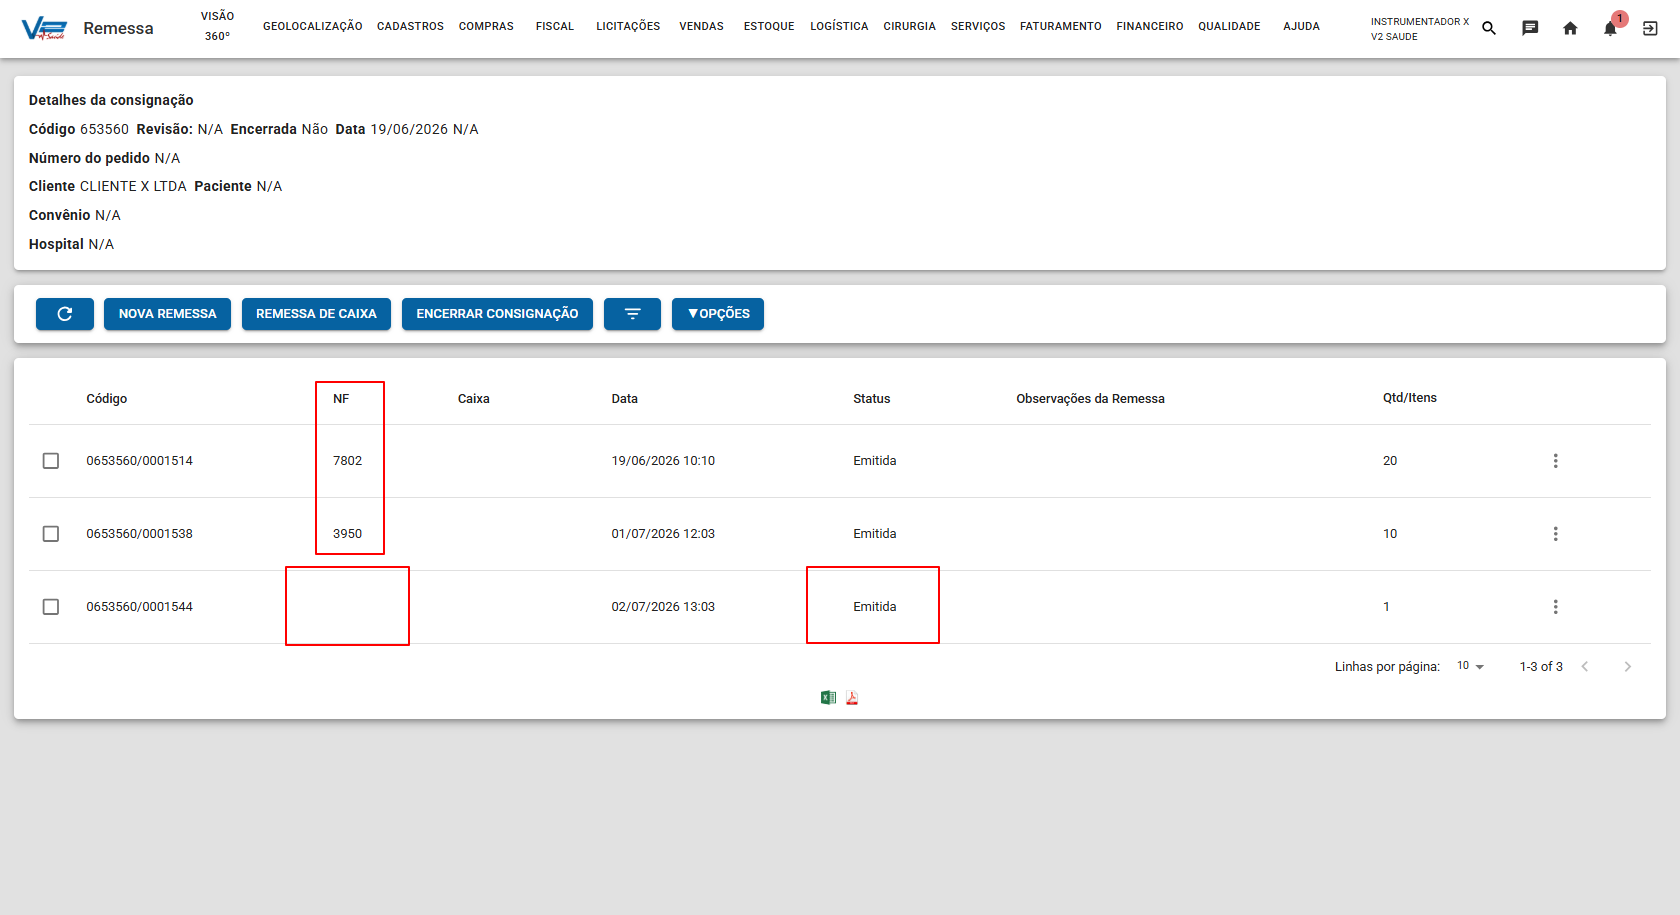
Task: Click the ENCERRAR CONSIGNAÇÃO button
Action: (x=497, y=314)
